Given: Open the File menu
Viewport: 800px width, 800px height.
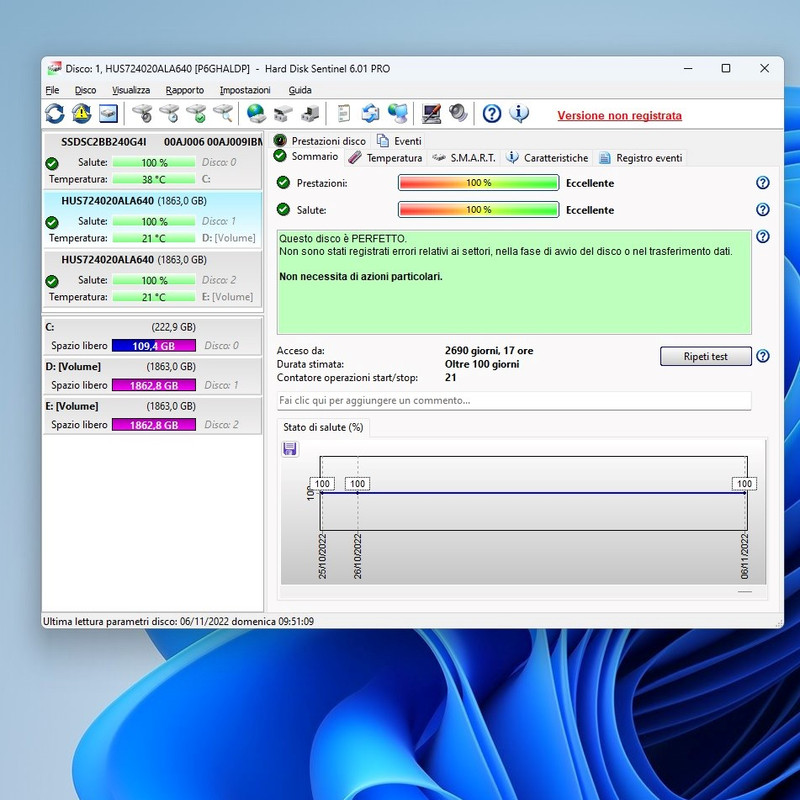Looking at the screenshot, I should tap(52, 90).
